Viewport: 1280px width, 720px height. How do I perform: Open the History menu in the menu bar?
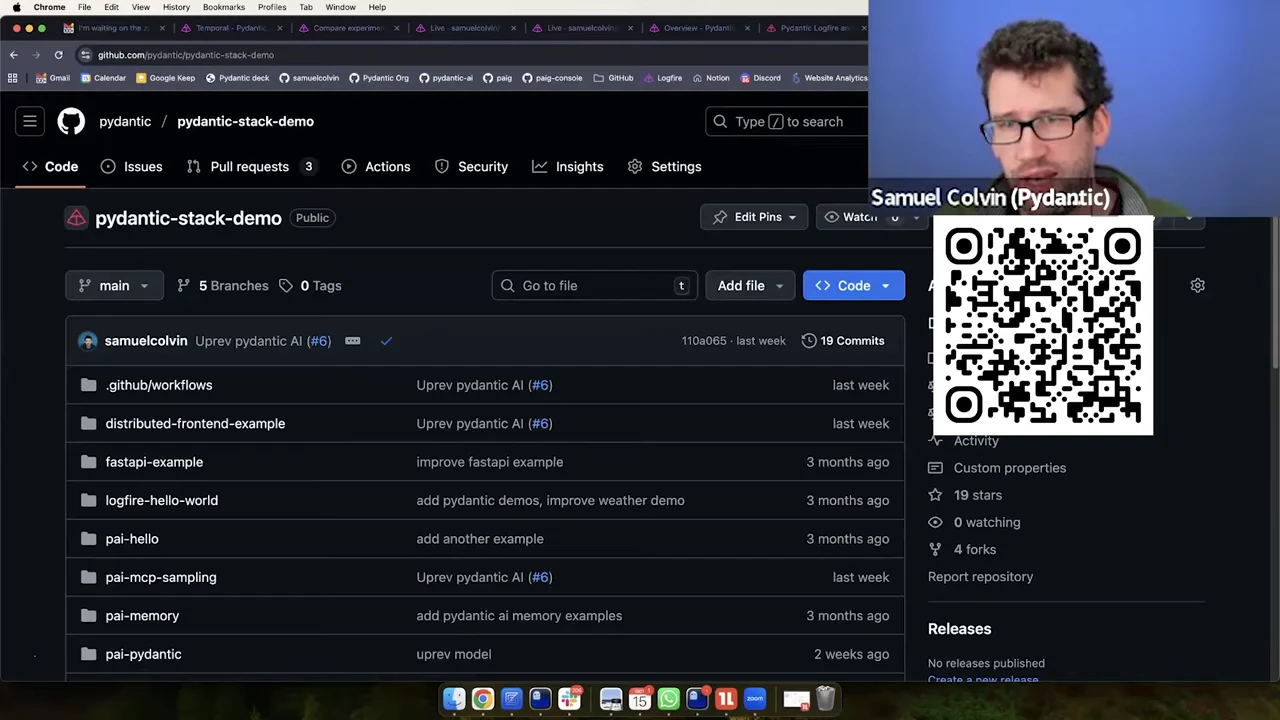[x=176, y=7]
